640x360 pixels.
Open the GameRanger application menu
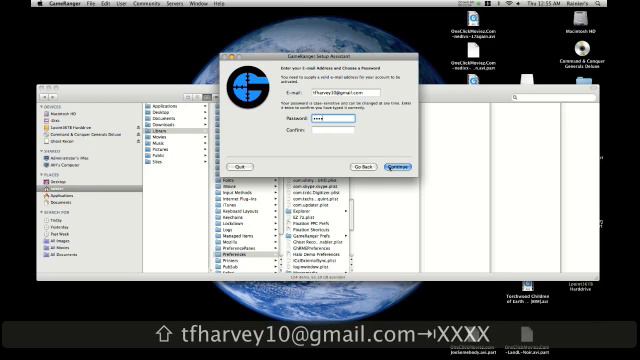64,3
